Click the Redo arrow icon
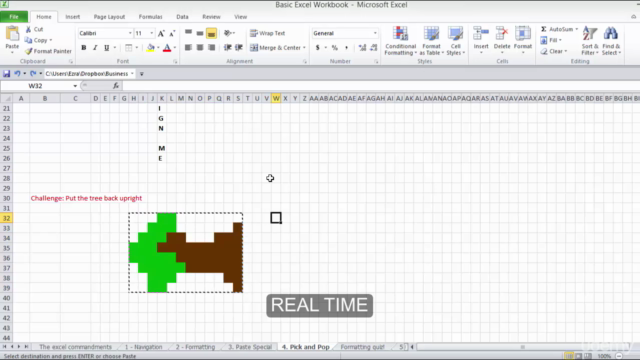640x360 pixels. click(33, 73)
